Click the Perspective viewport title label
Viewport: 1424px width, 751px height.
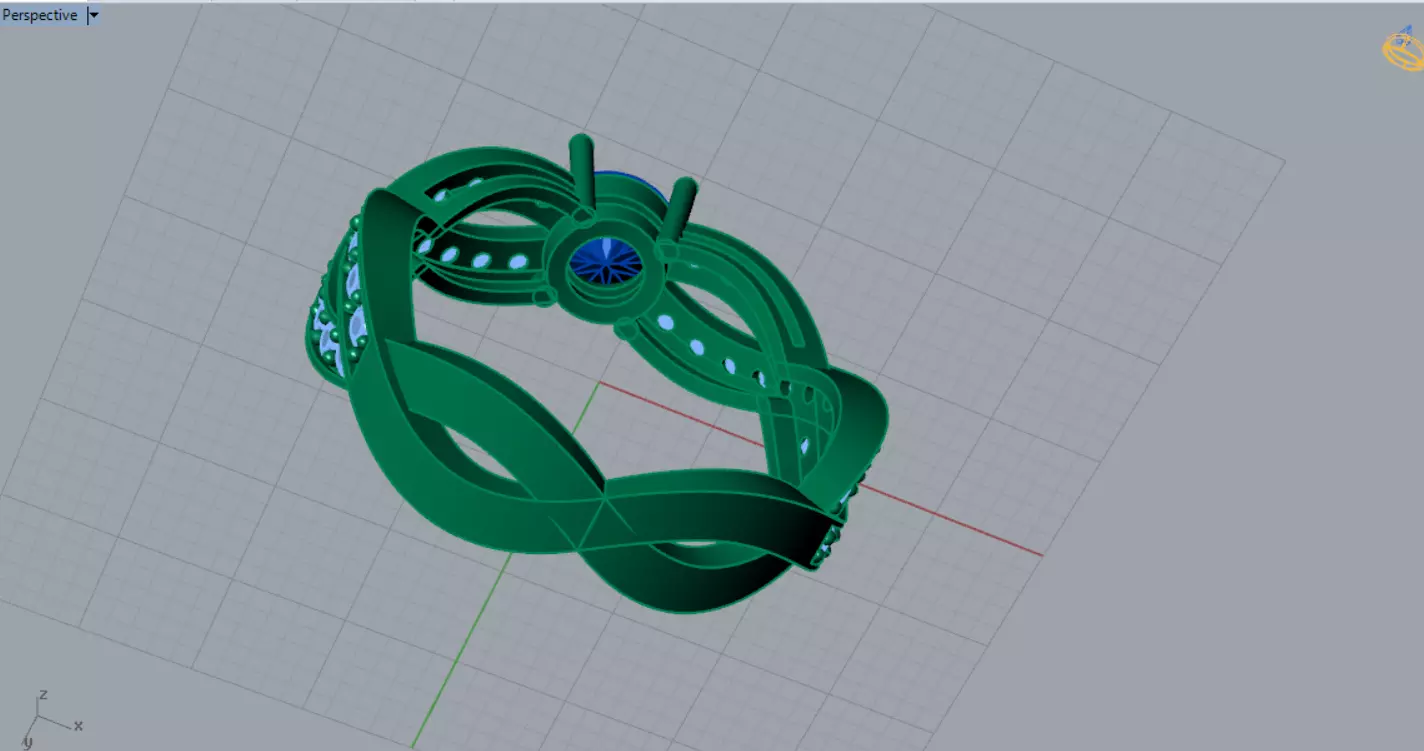[41, 15]
